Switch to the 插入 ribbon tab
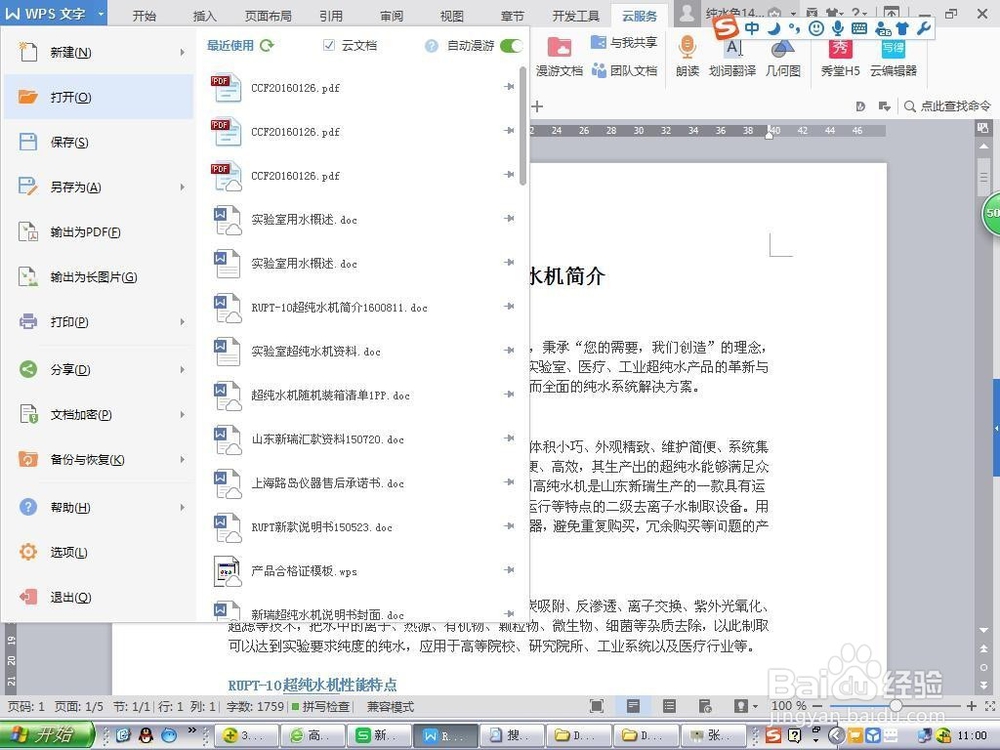The image size is (1000, 750). click(205, 15)
